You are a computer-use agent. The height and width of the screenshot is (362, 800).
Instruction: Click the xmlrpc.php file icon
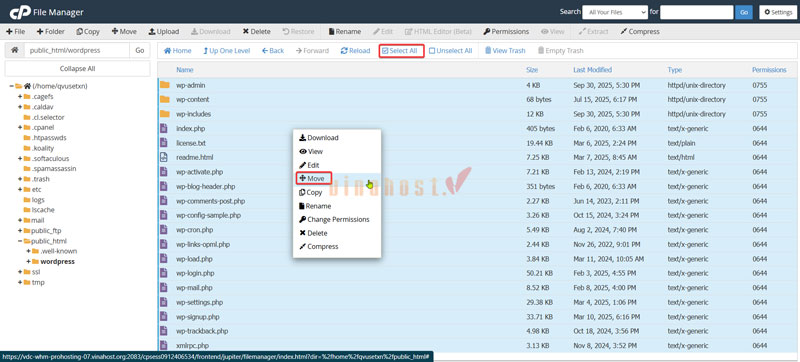[x=164, y=345]
